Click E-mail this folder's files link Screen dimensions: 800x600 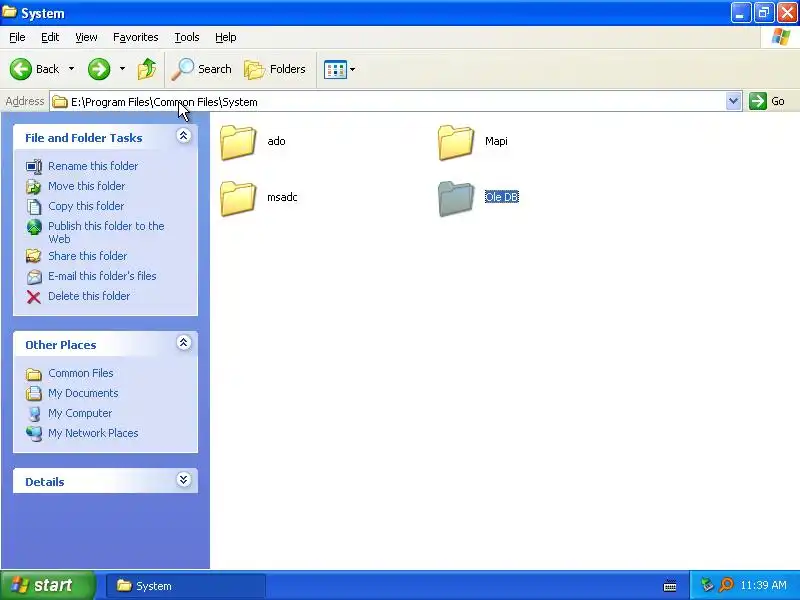[x=102, y=276]
